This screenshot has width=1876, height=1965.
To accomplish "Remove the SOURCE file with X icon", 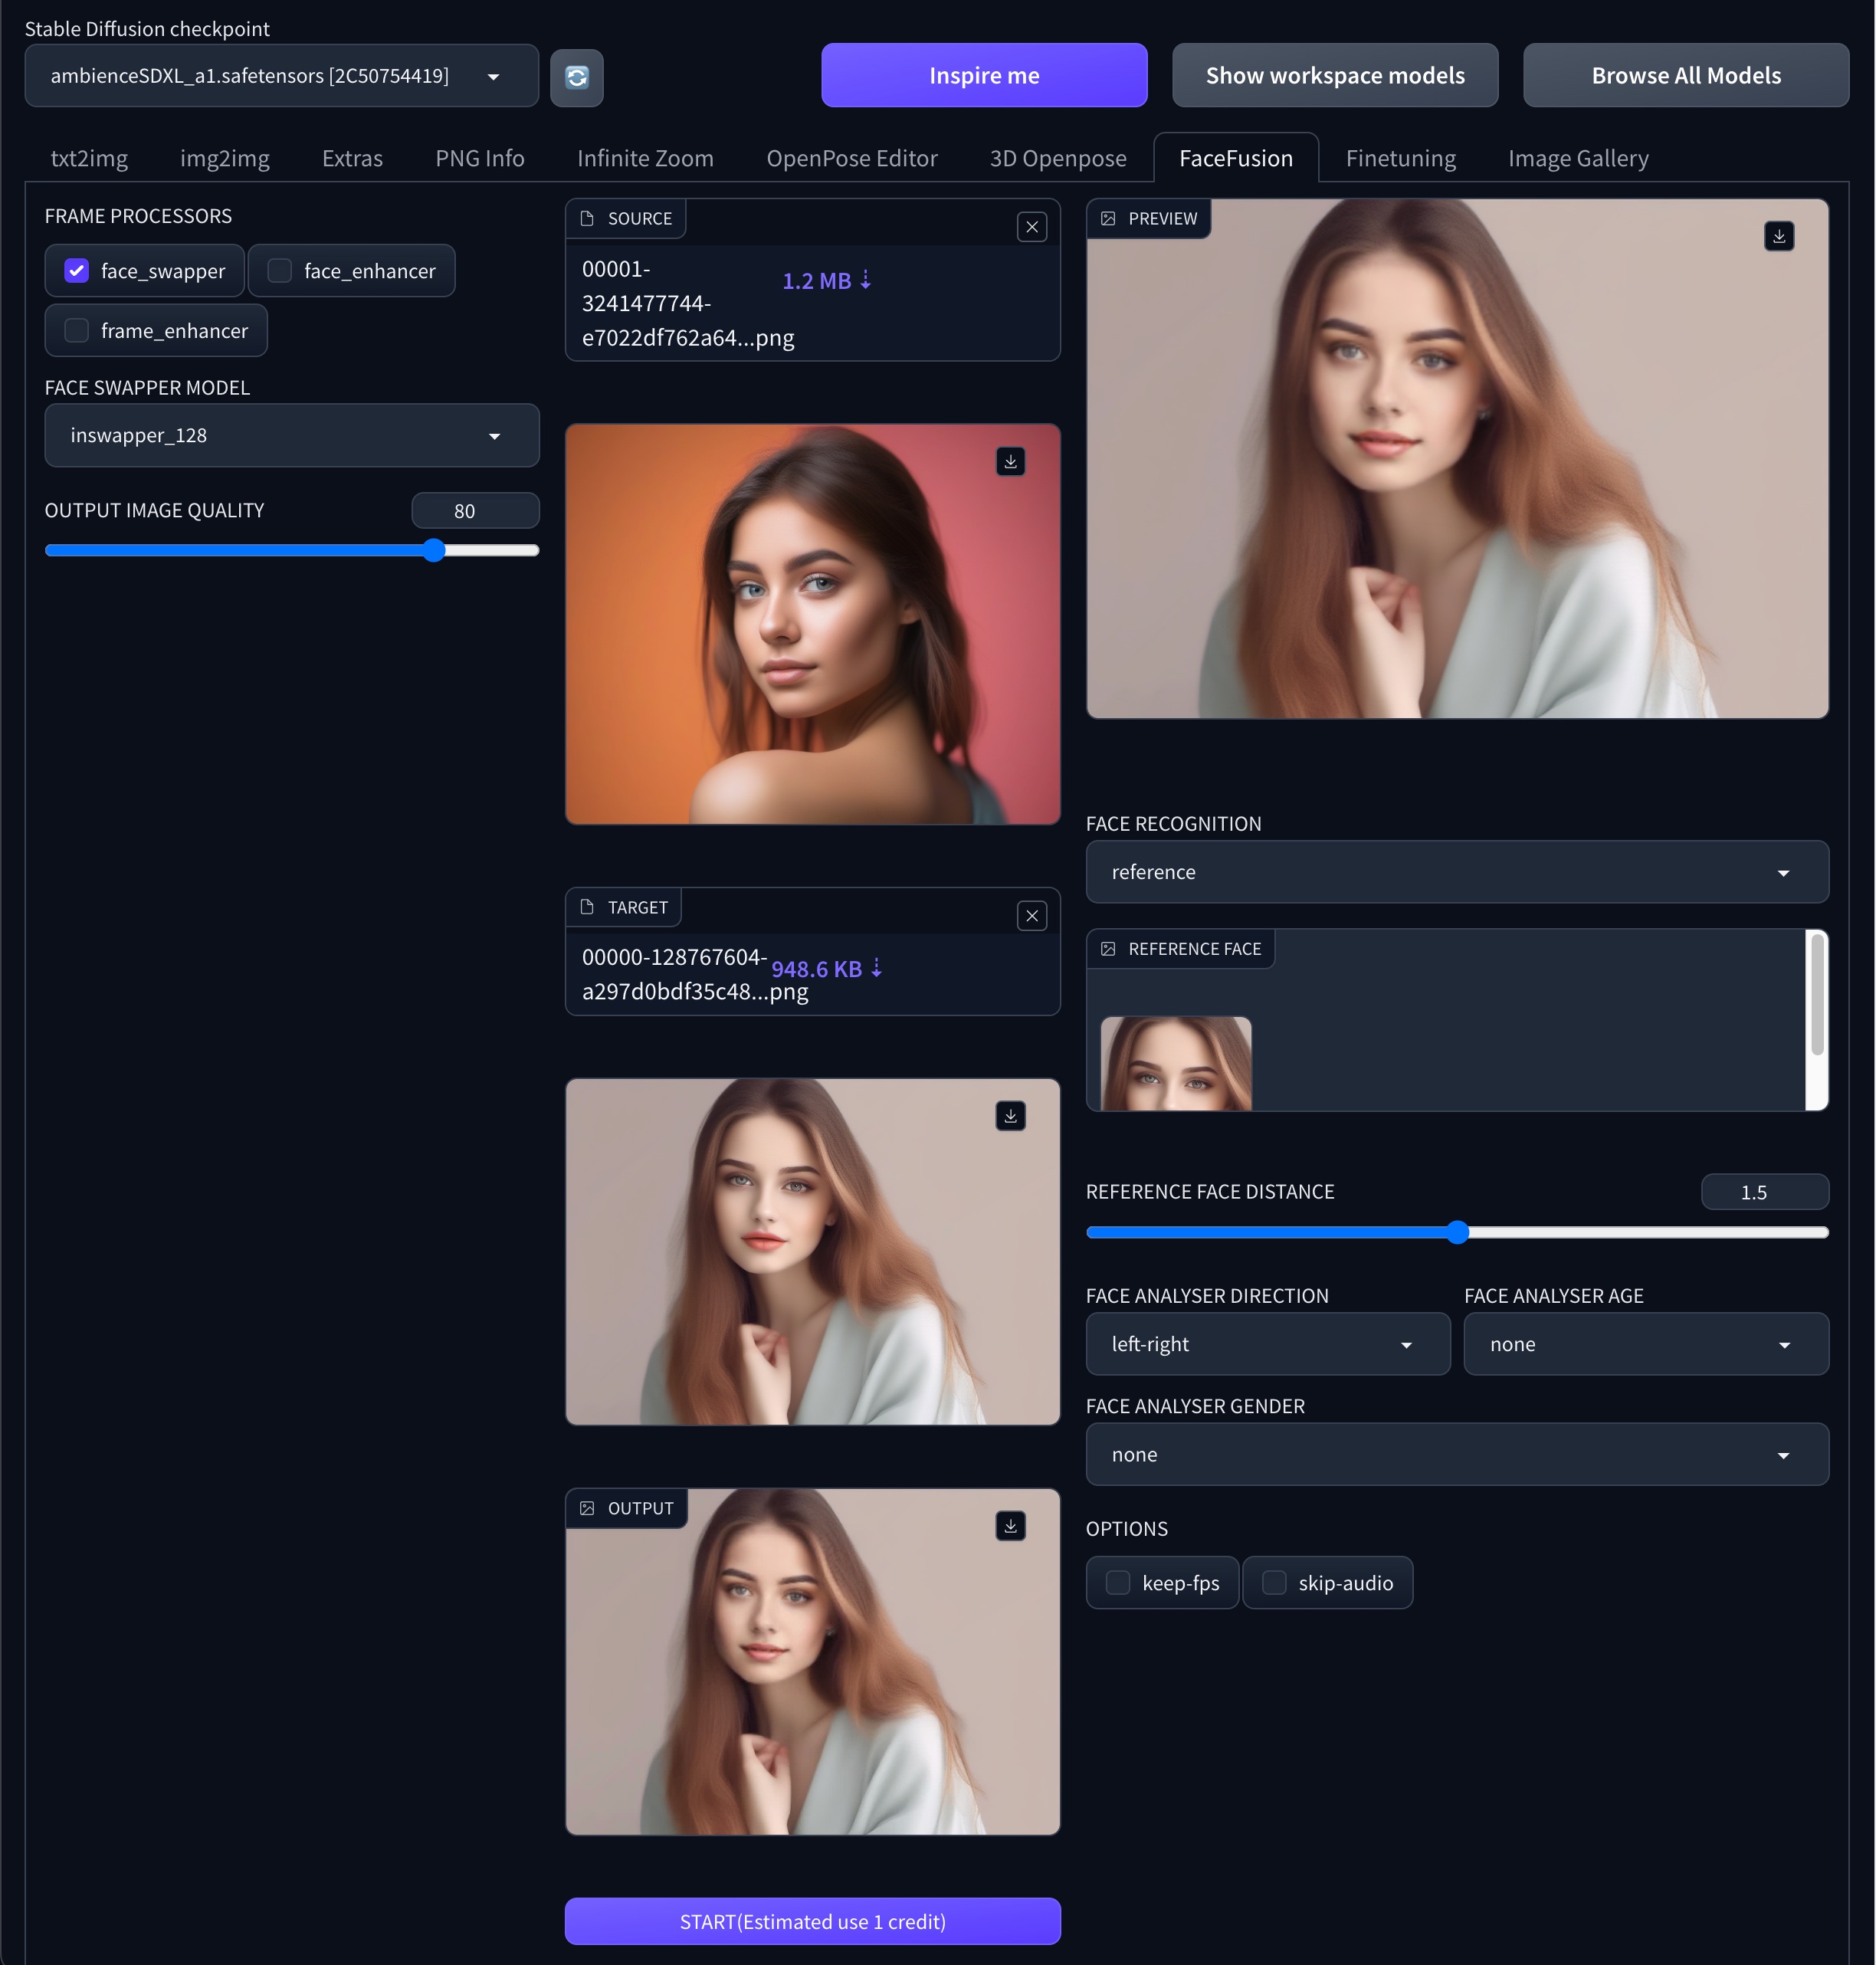I will 1032,227.
